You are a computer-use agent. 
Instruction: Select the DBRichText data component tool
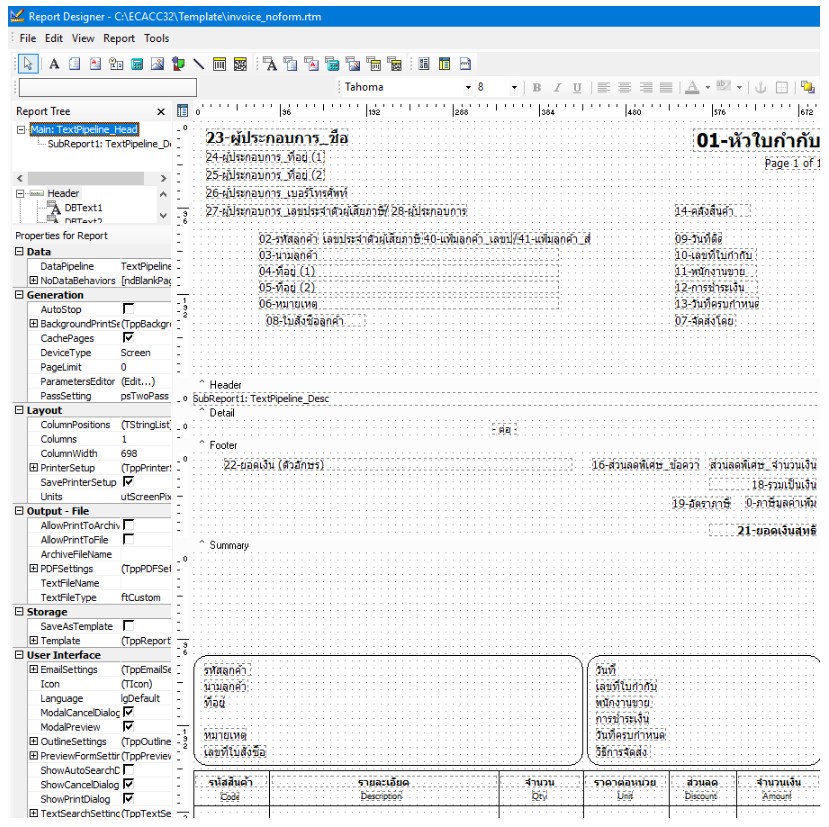(x=311, y=64)
